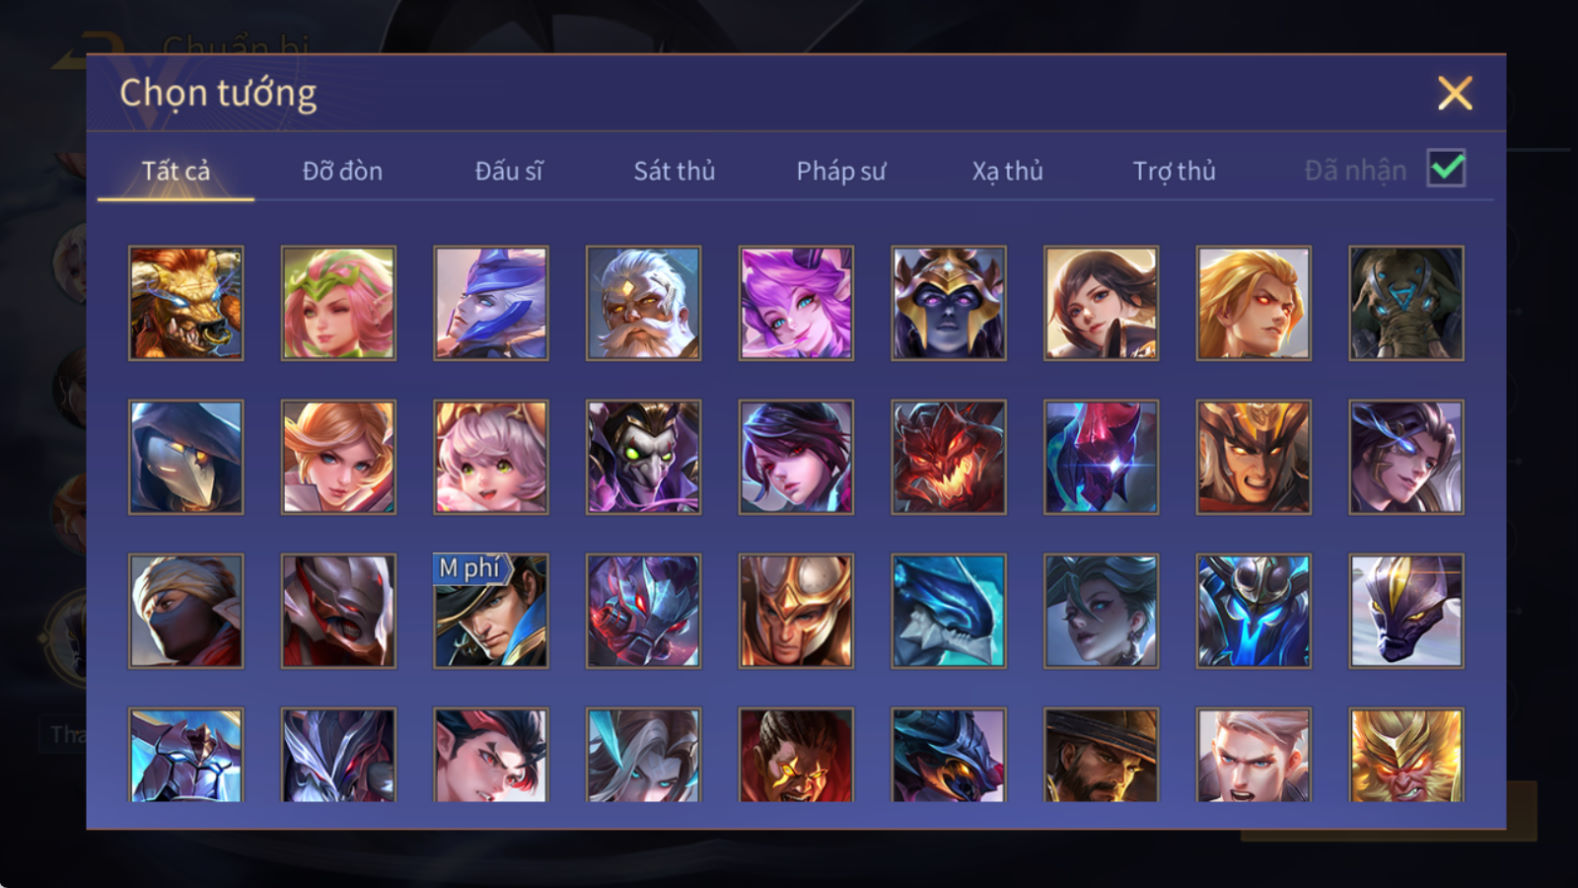This screenshot has height=888, width=1578.
Task: Choose the white-bearded old man hero
Action: pyautogui.click(x=643, y=303)
